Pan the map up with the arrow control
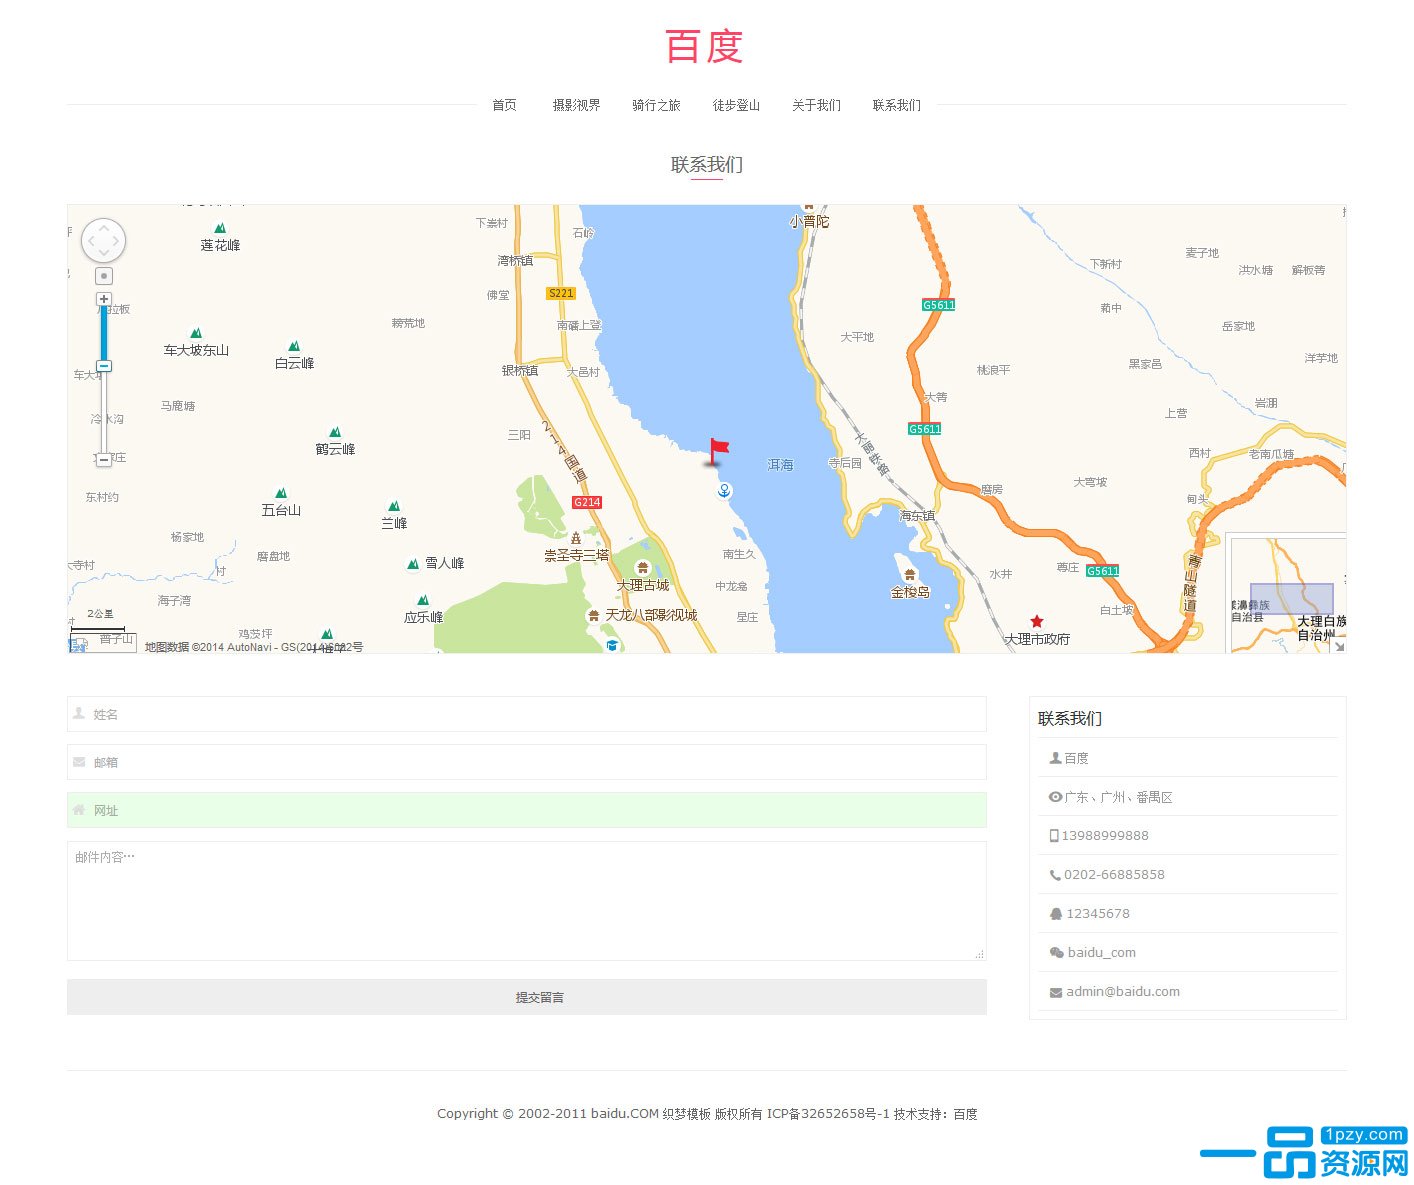1414x1185 pixels. pos(103,227)
